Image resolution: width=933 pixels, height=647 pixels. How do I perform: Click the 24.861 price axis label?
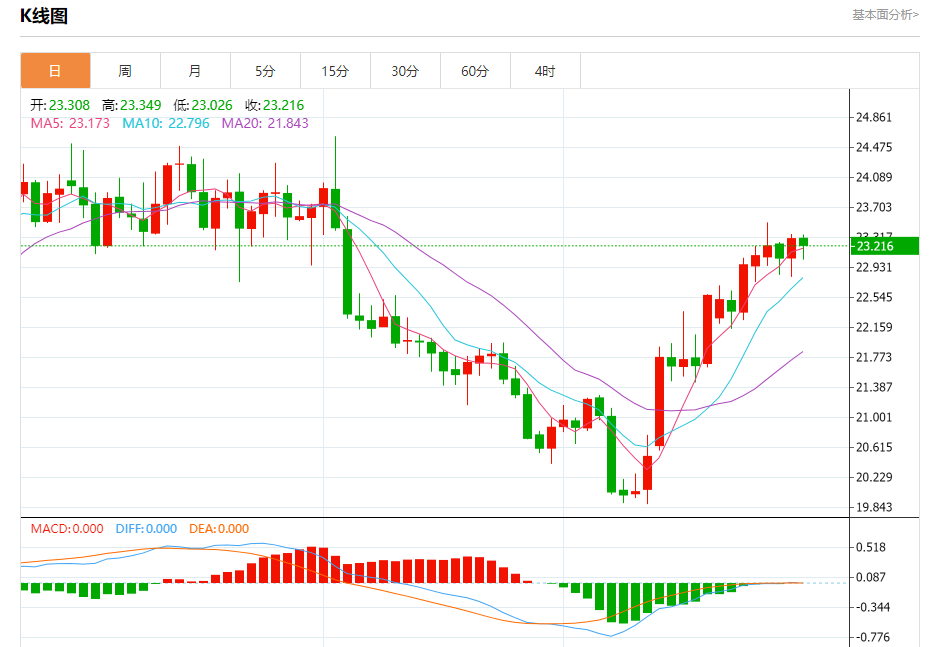(x=874, y=117)
